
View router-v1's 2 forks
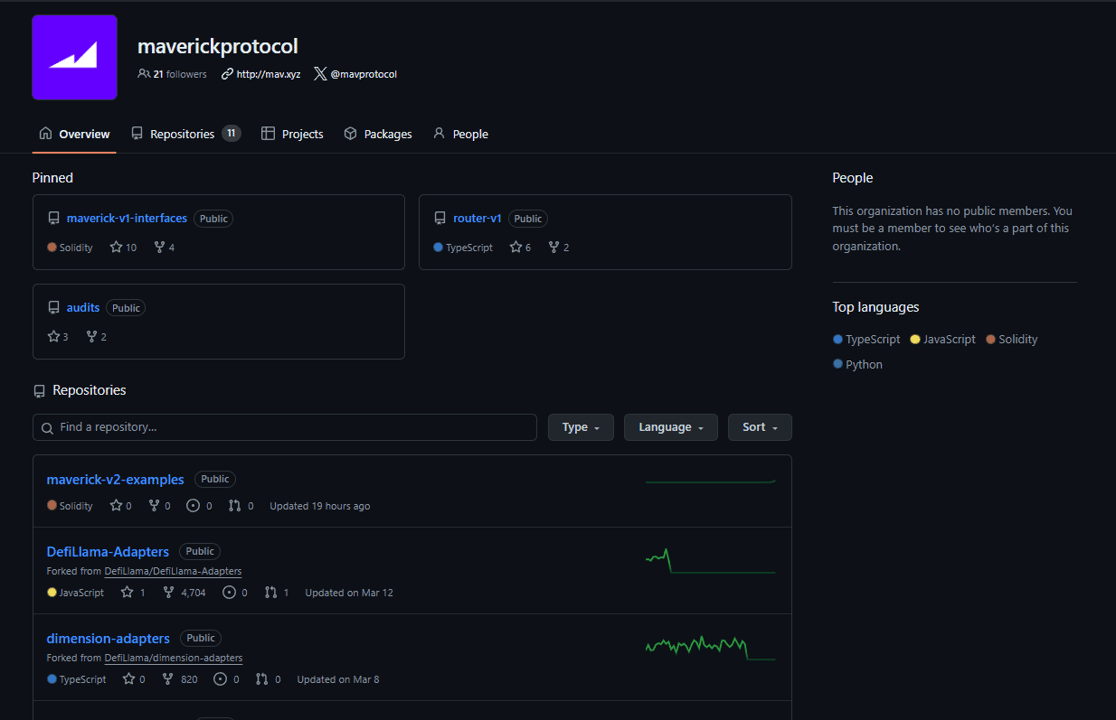click(559, 247)
